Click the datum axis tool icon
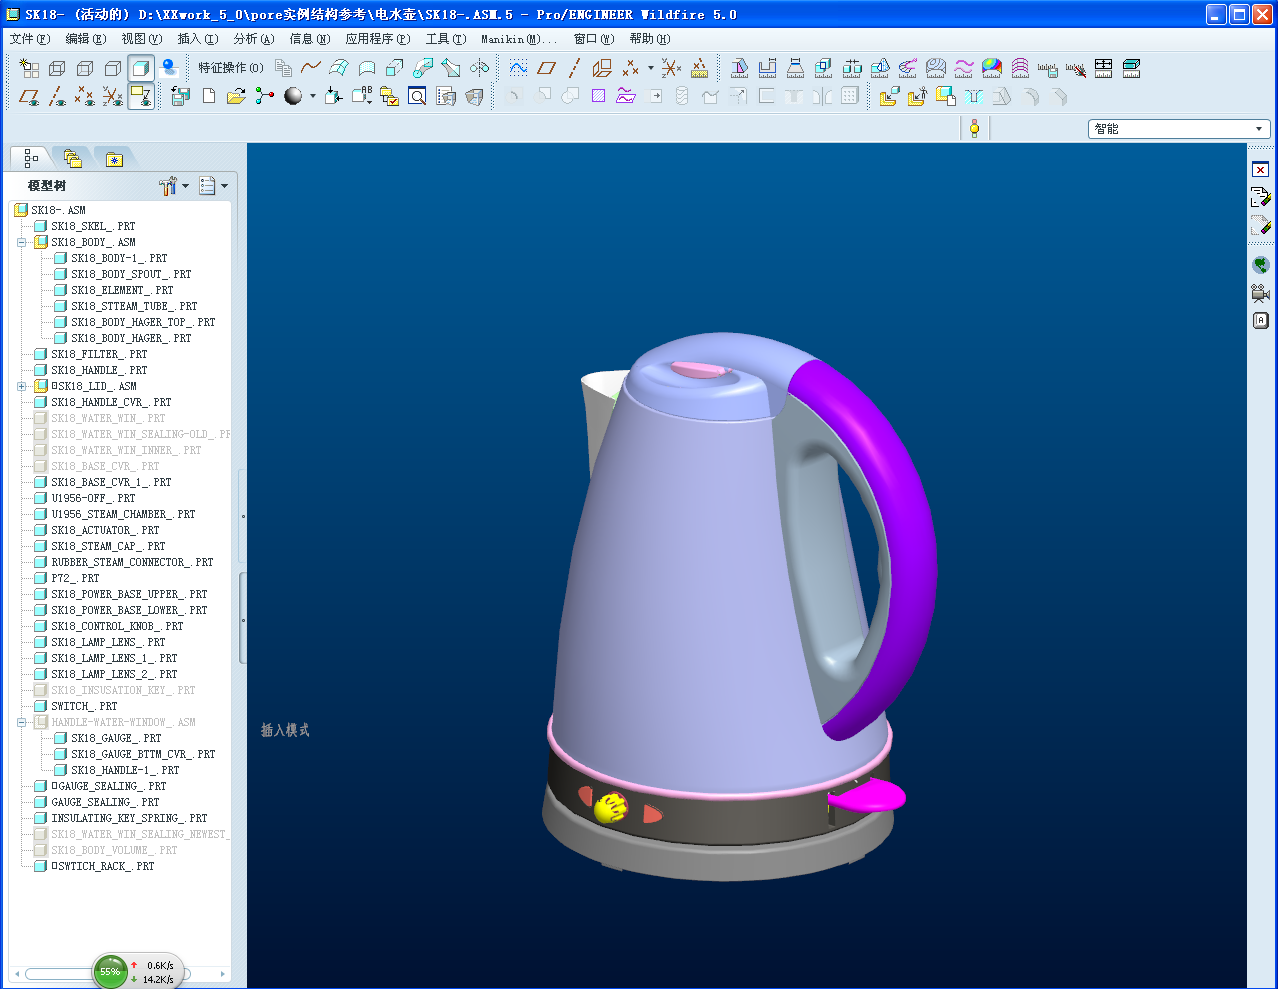This screenshot has height=989, width=1278. pyautogui.click(x=574, y=68)
